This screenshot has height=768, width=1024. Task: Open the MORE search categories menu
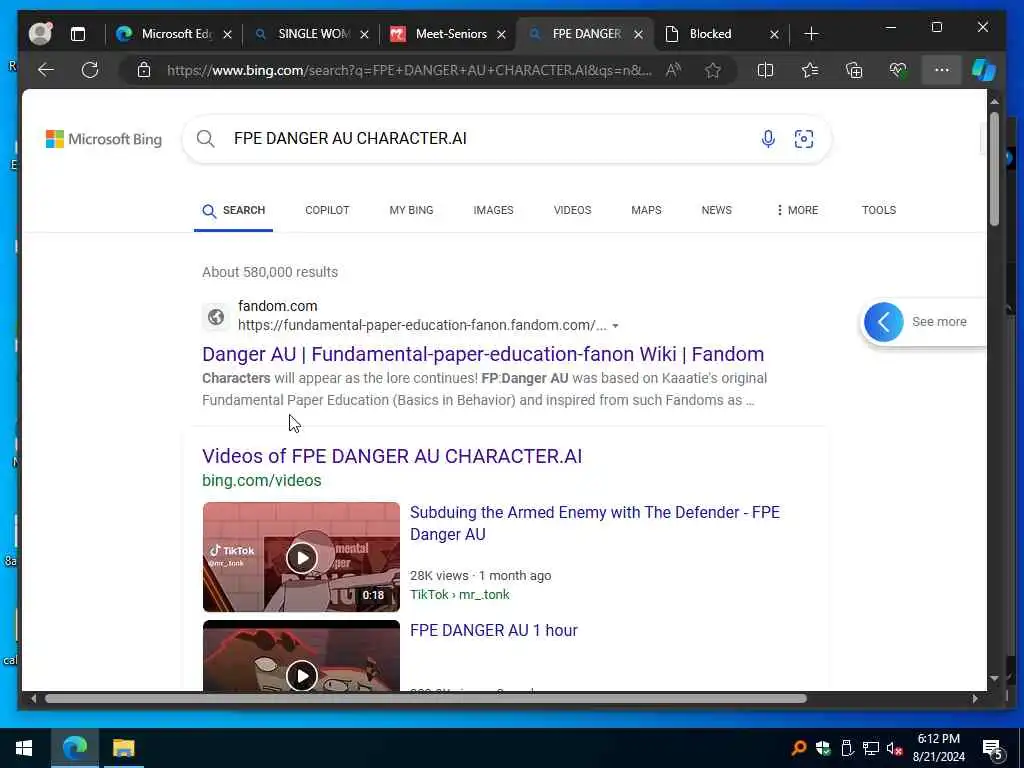click(x=797, y=210)
